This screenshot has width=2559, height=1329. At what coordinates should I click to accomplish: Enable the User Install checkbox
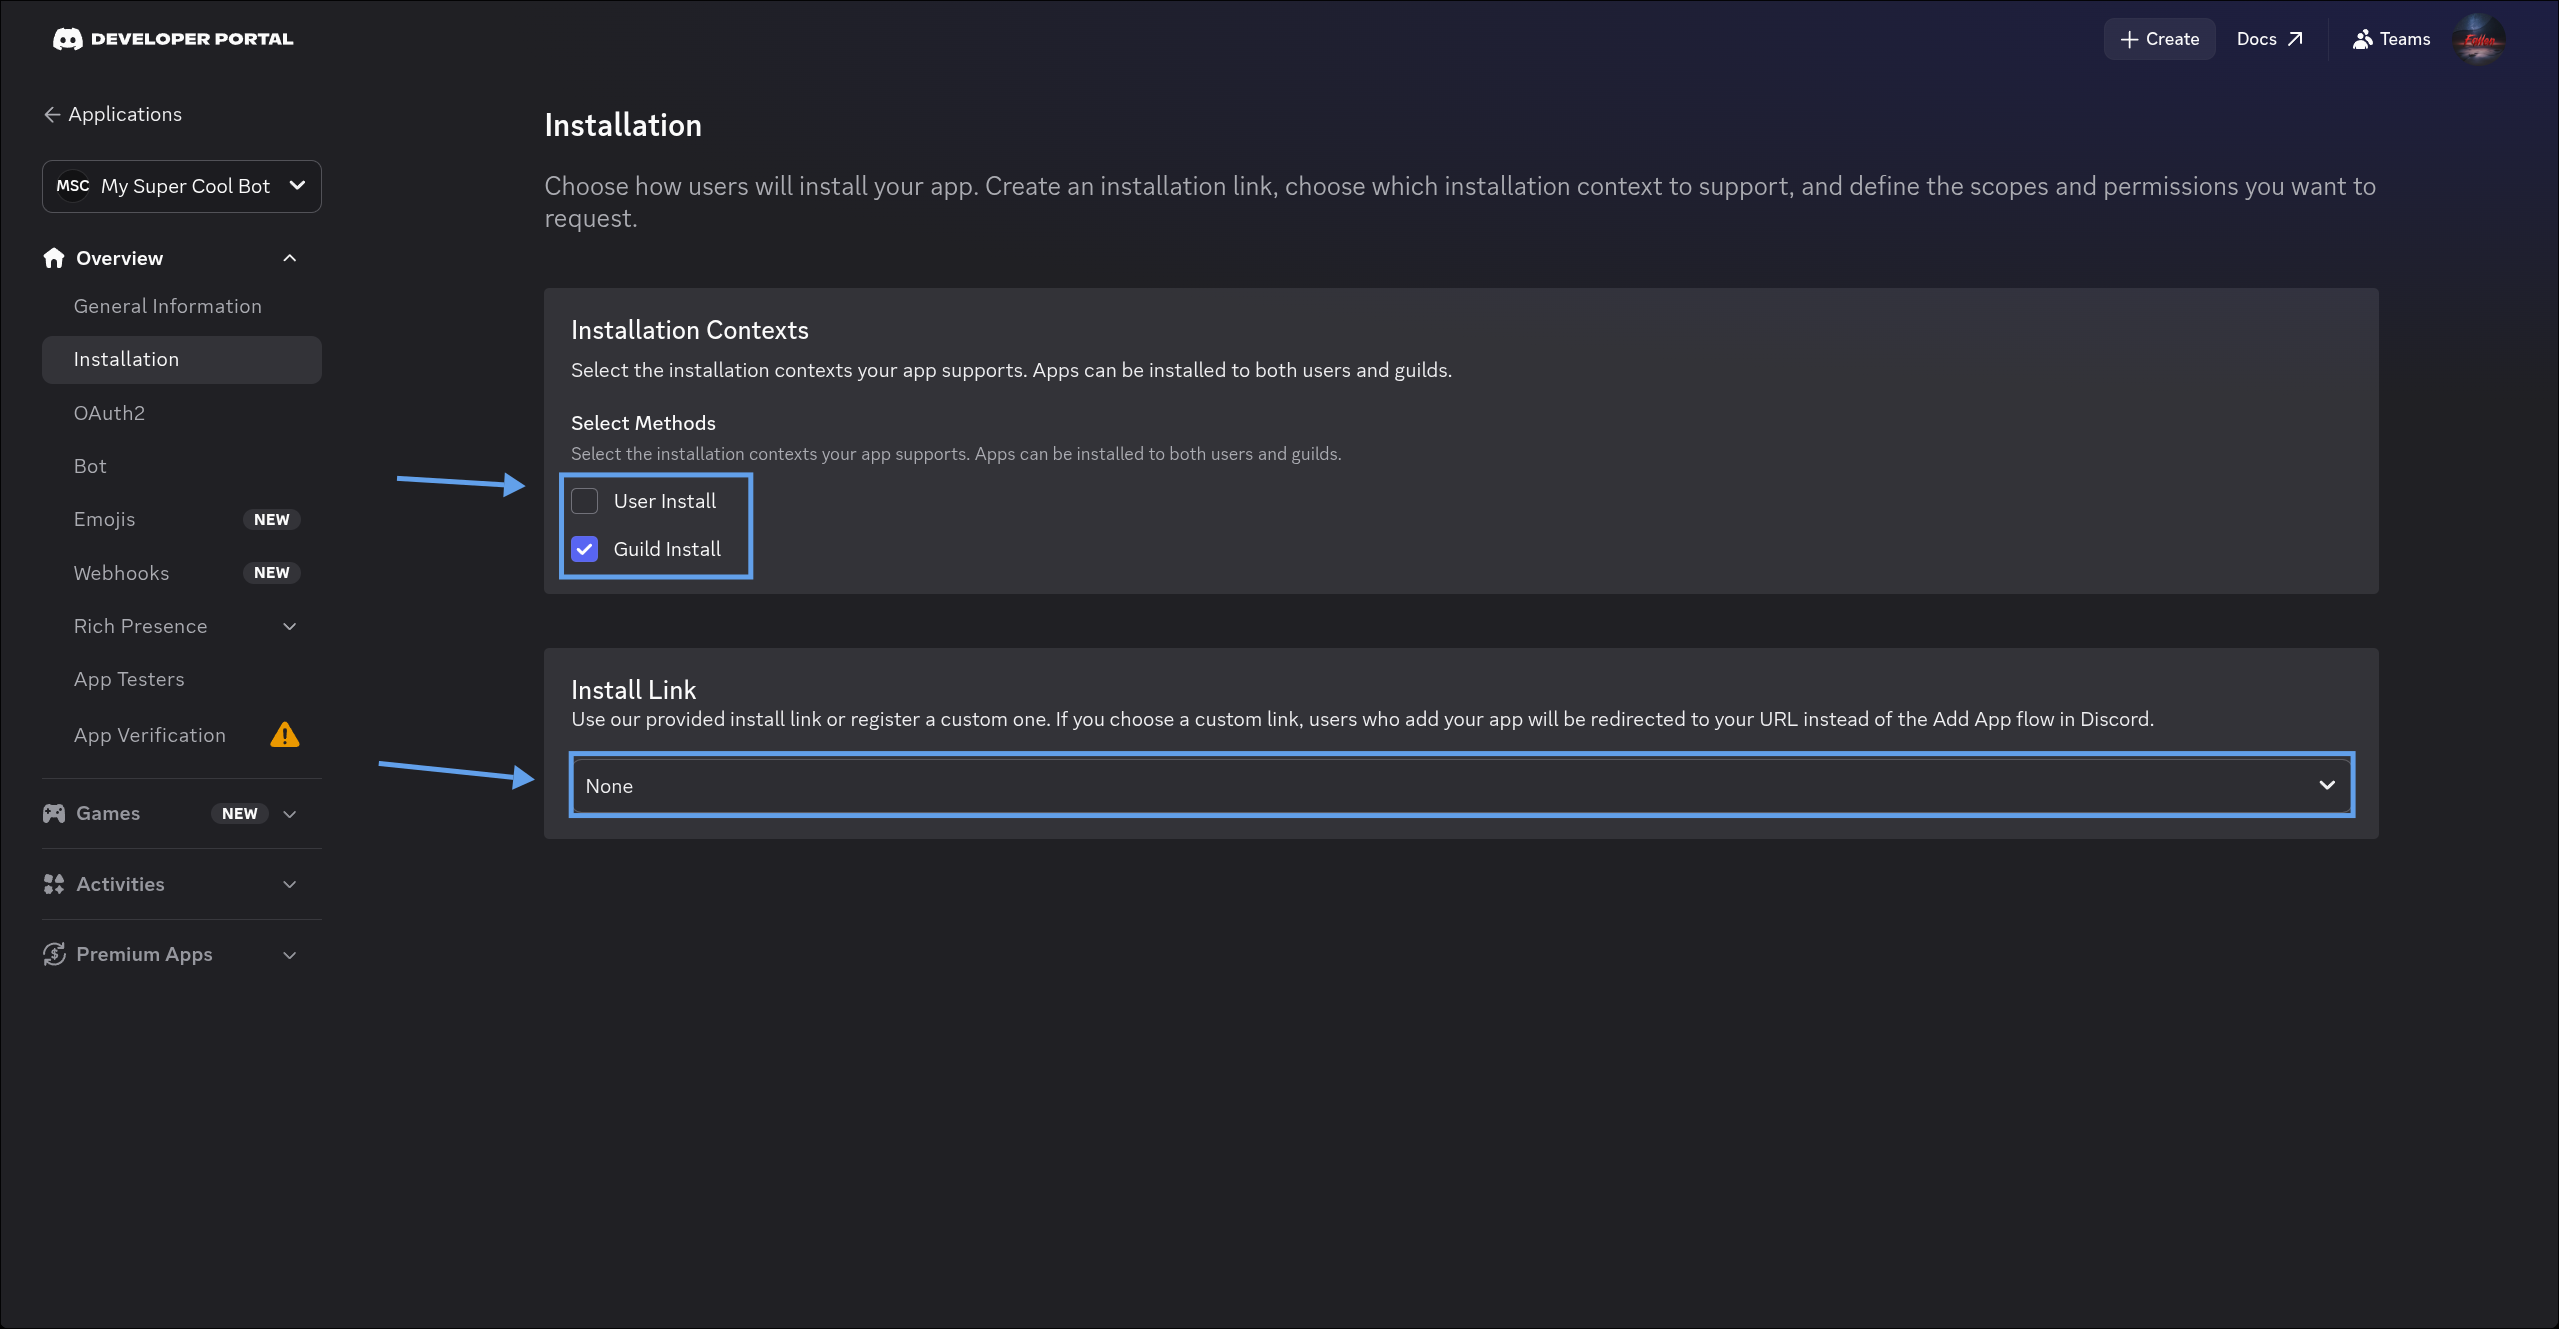click(585, 501)
